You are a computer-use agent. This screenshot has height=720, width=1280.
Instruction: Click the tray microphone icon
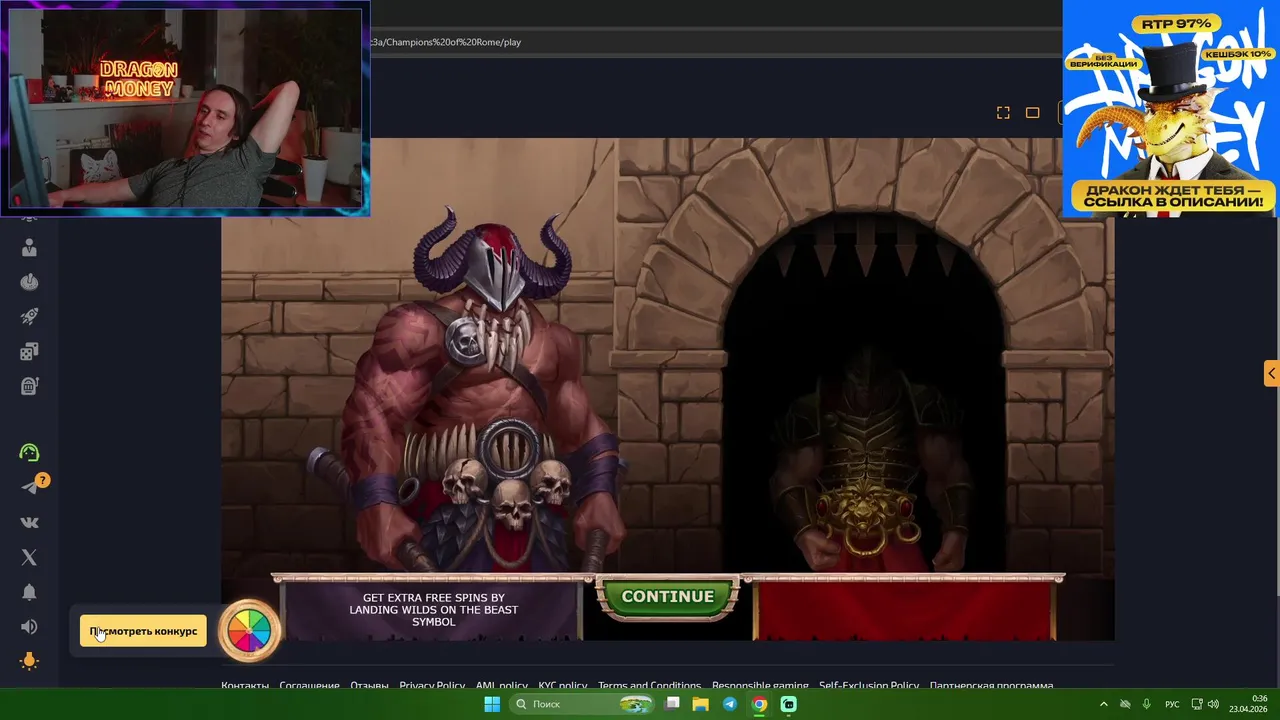[x=1146, y=704]
